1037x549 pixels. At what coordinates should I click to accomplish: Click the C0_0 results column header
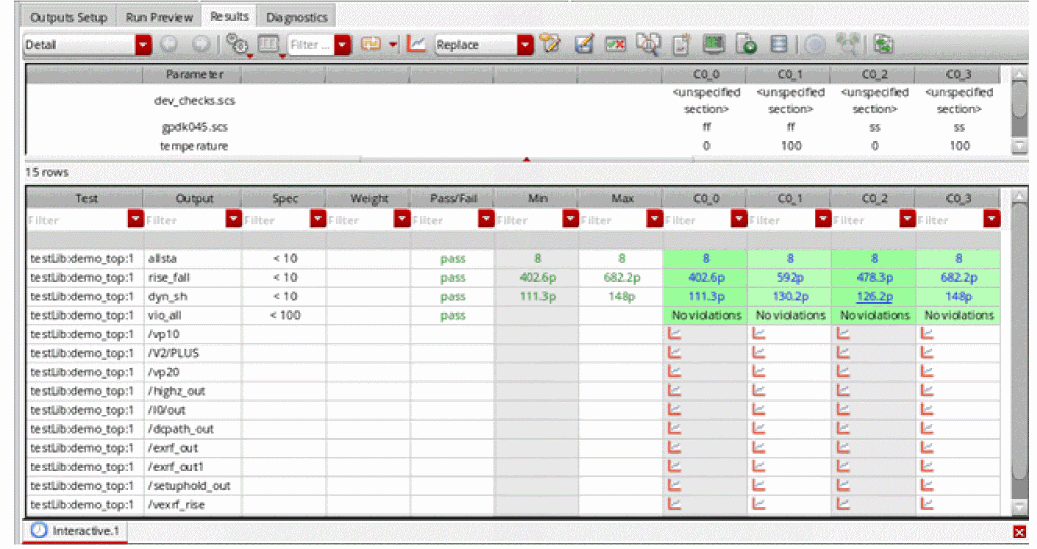[706, 198]
